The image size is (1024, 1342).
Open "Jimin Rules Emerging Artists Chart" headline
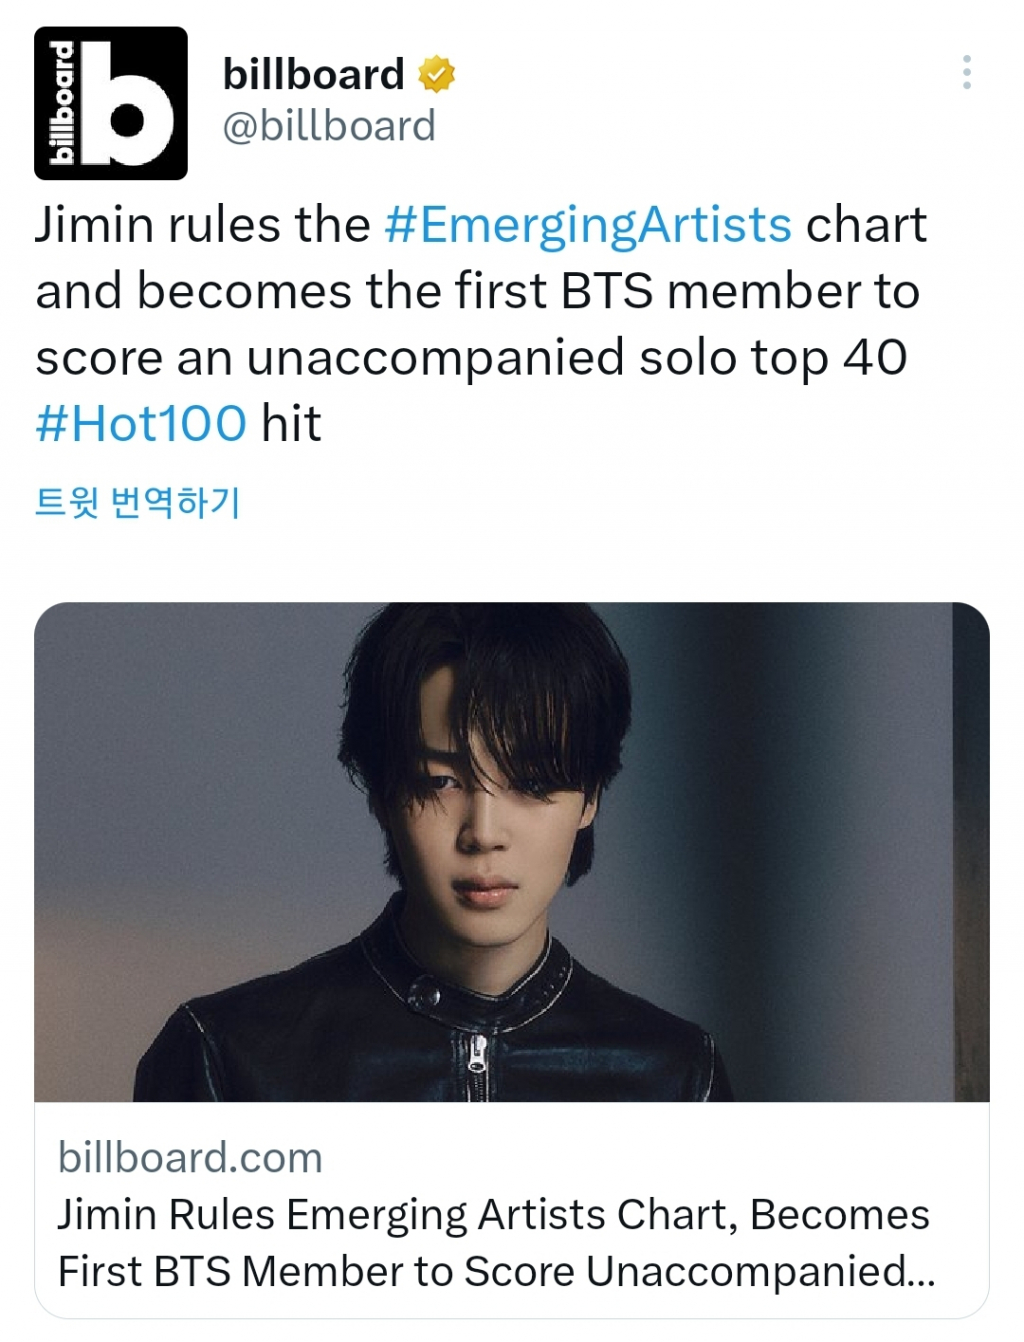(x=493, y=1215)
